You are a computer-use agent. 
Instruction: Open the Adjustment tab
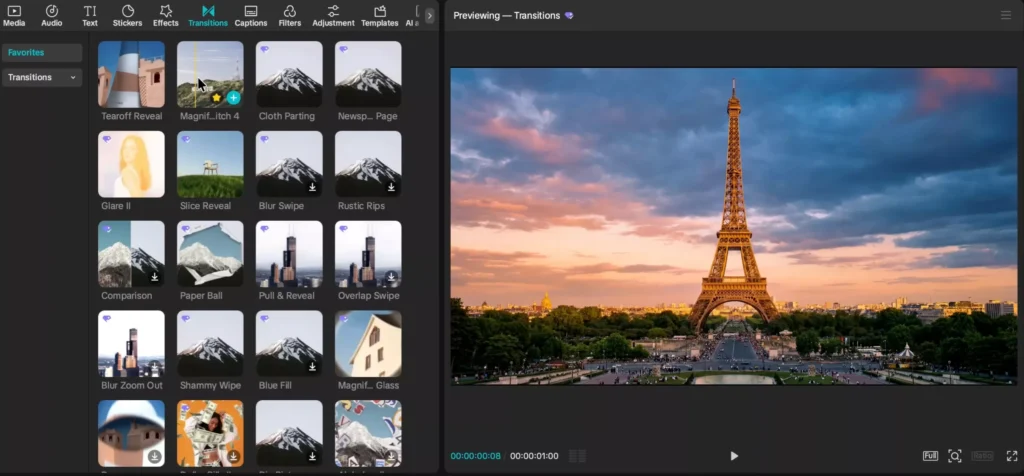click(x=333, y=16)
